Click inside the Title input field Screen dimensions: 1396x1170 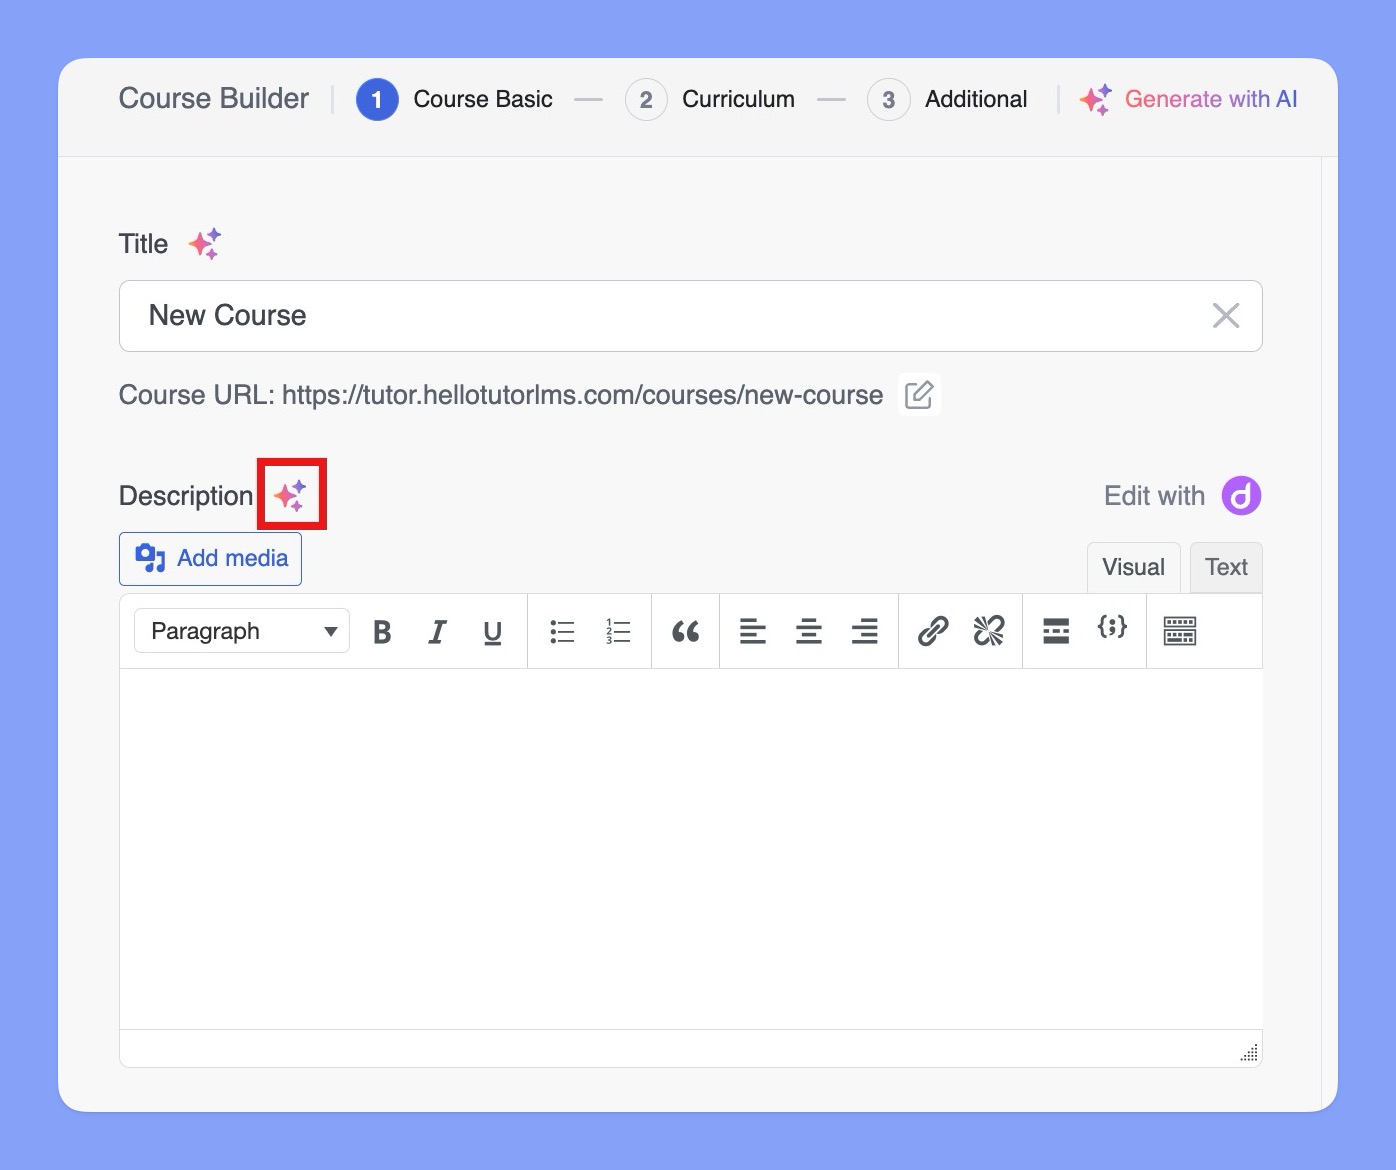[x=690, y=316]
